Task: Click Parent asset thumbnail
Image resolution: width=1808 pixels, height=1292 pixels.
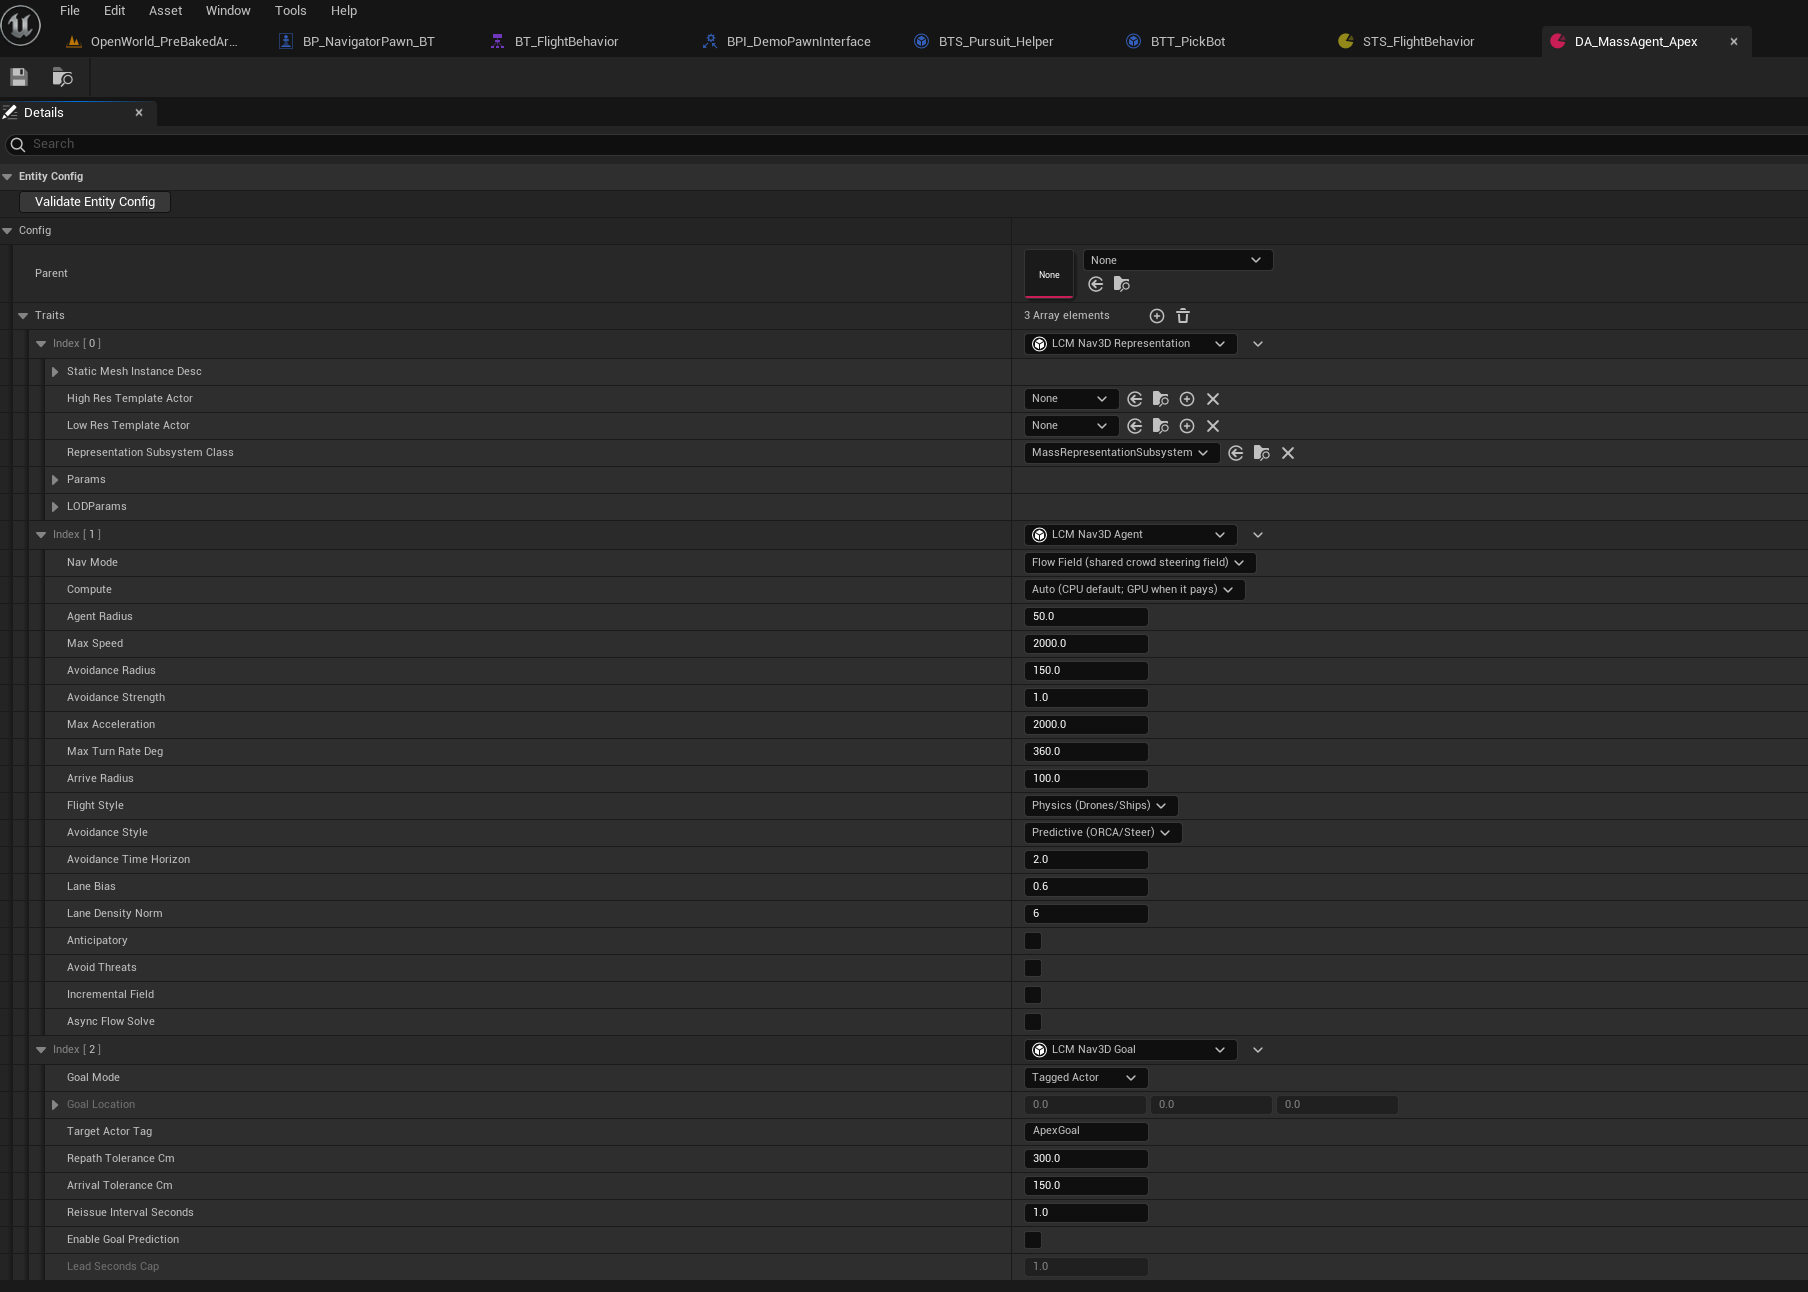Action: (x=1049, y=274)
